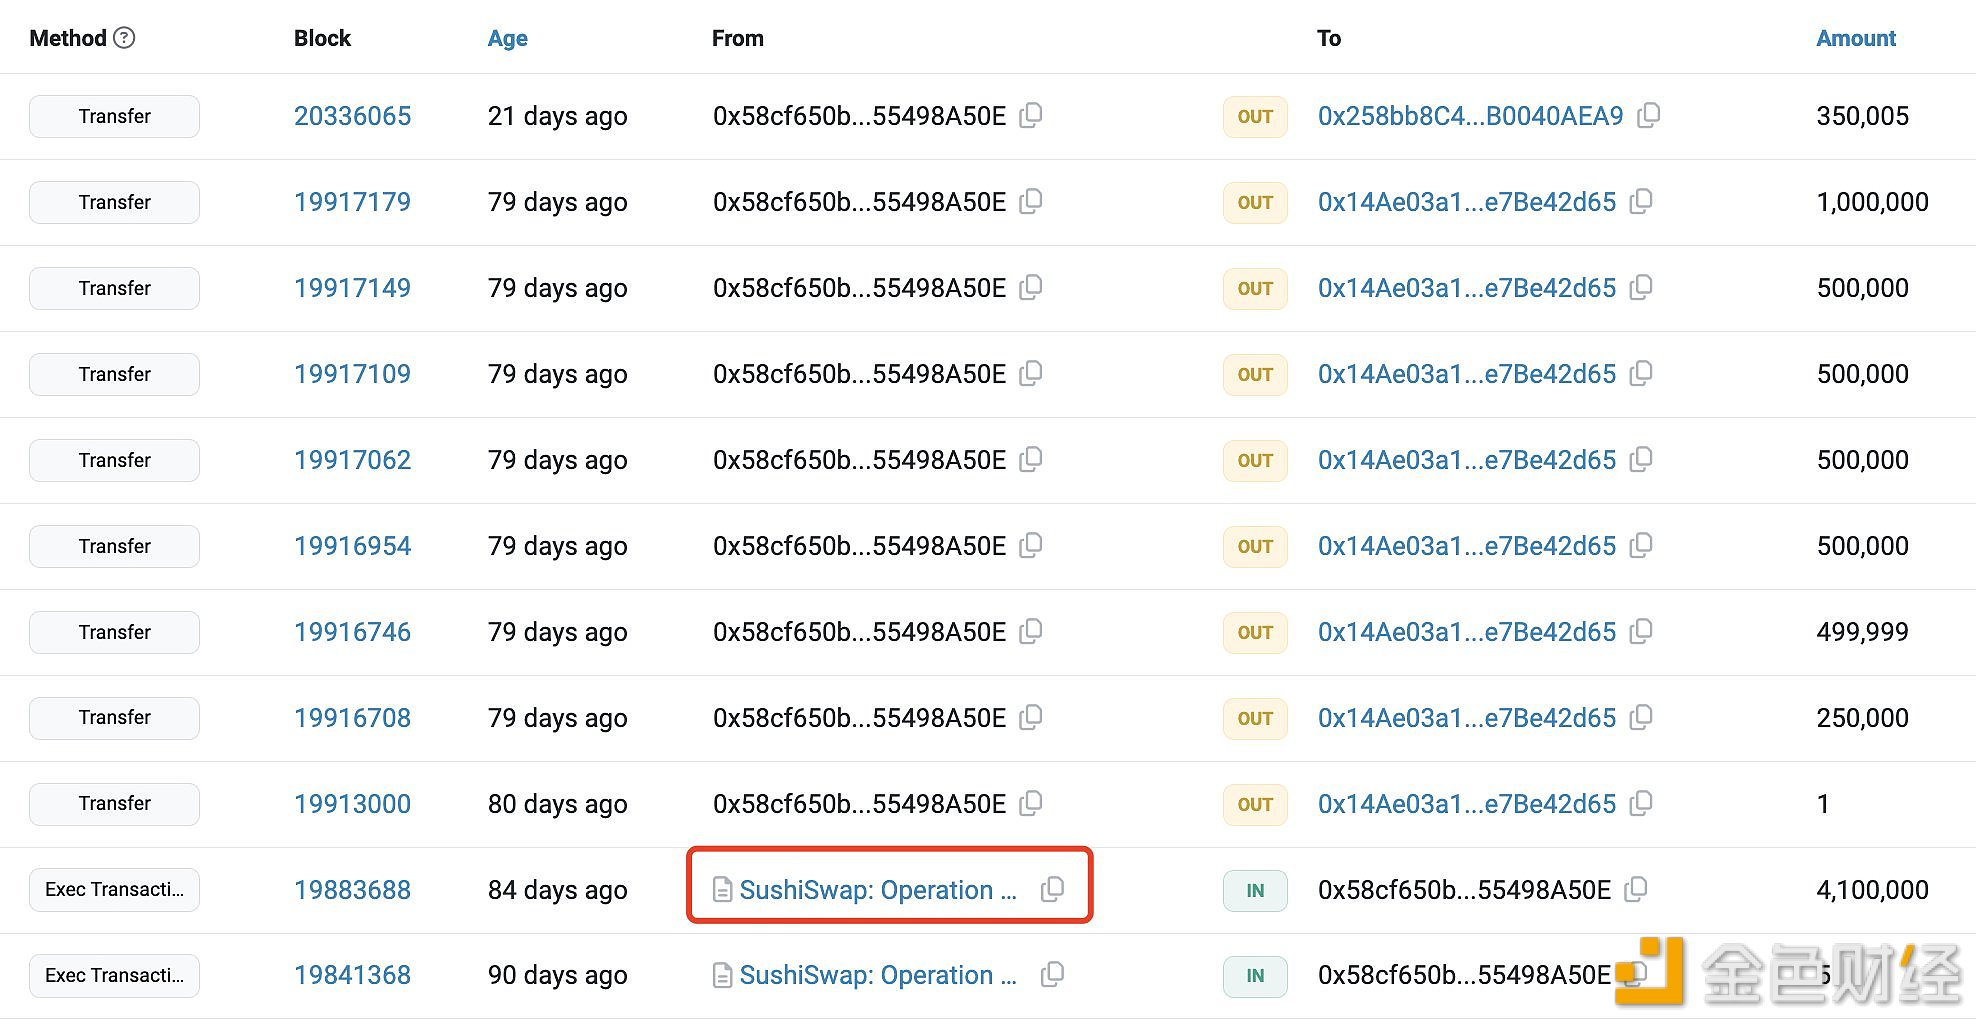Open block 19917149
The width and height of the screenshot is (1976, 1020).
coord(352,288)
